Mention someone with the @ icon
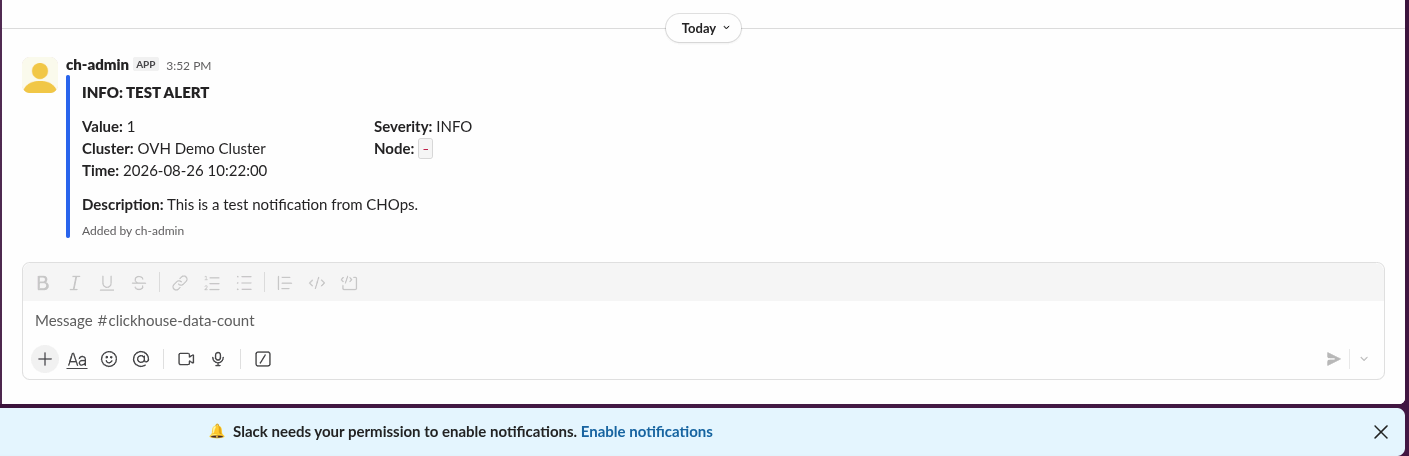Viewport: 1409px width, 456px height. tap(141, 359)
